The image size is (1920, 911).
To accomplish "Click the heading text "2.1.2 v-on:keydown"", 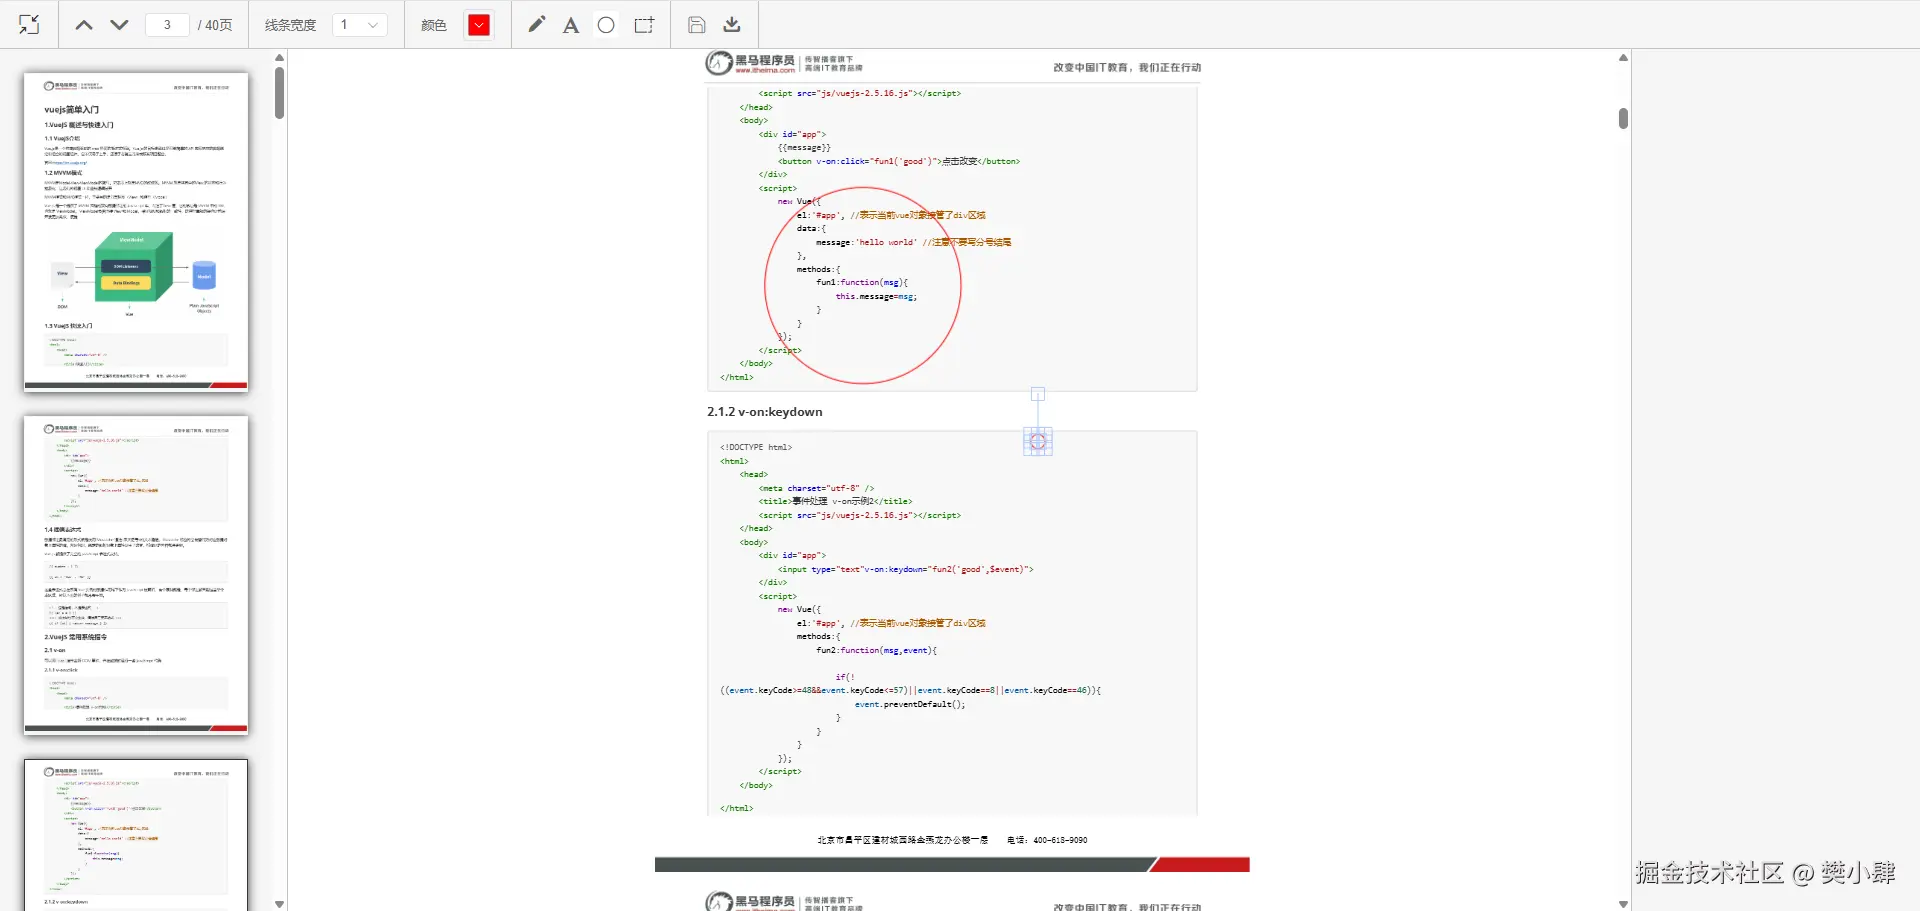I will pos(765,412).
